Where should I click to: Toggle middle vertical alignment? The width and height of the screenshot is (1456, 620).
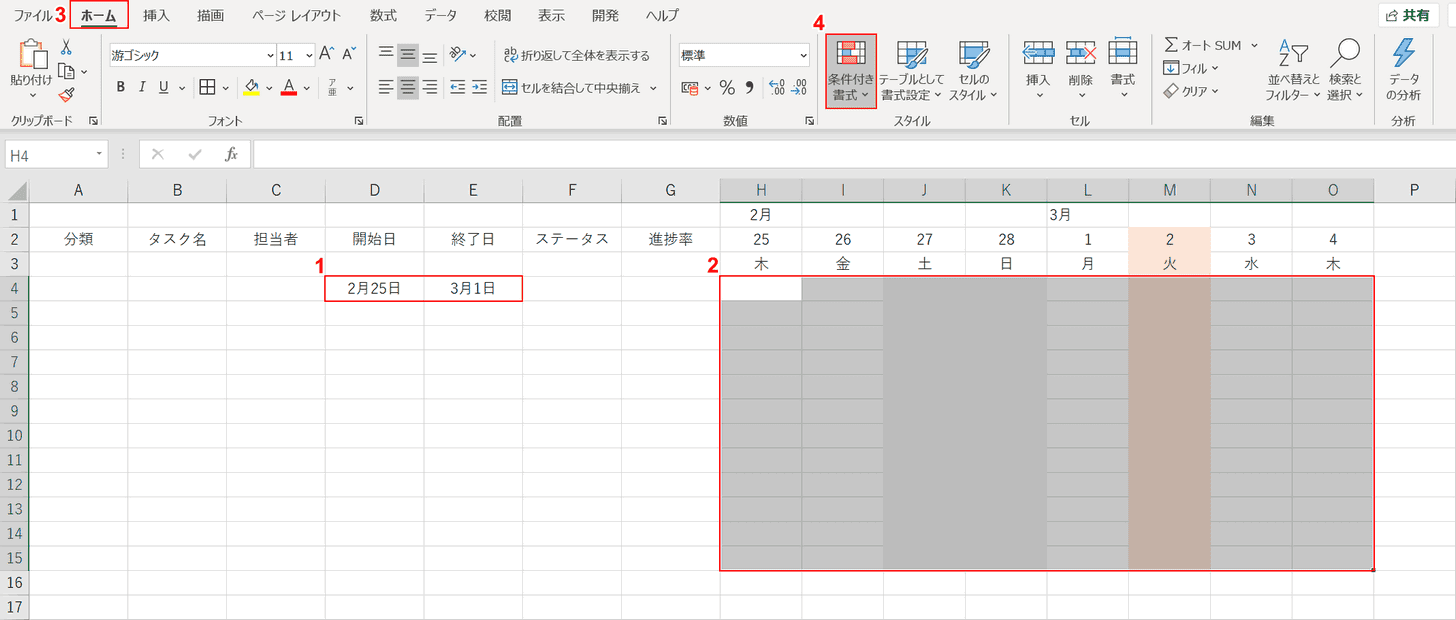407,55
